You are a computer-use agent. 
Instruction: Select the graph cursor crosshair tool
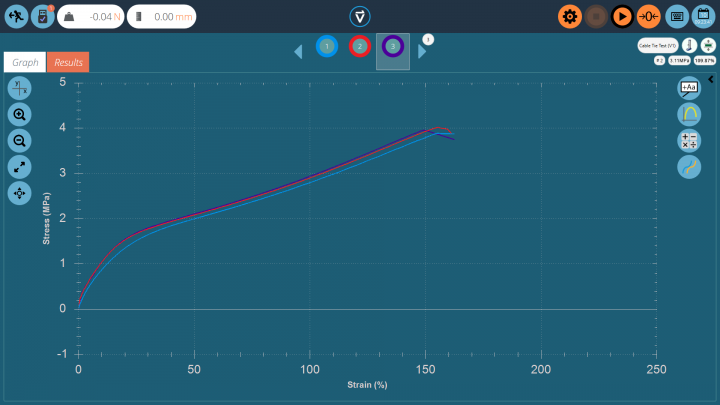tap(19, 88)
